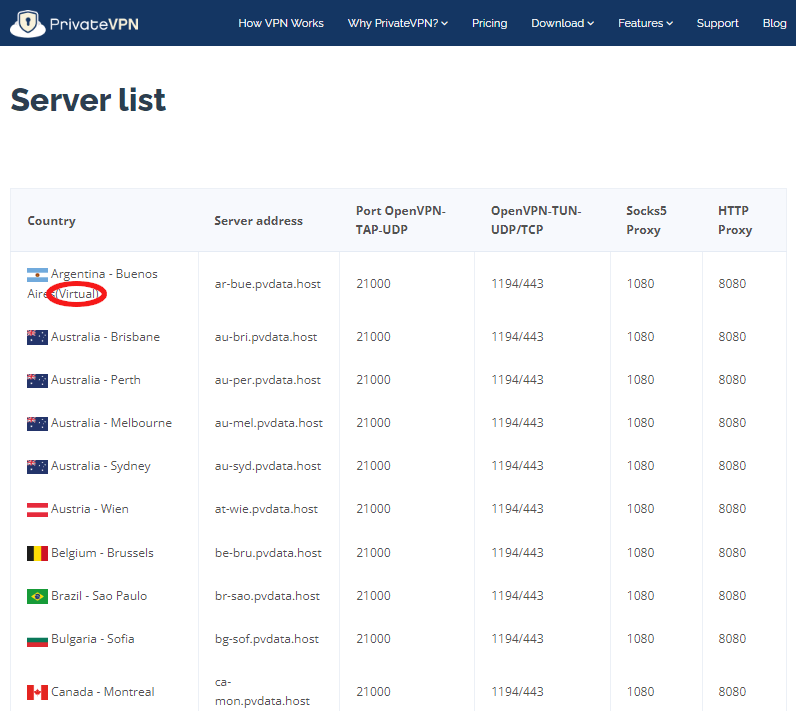Image resolution: width=796 pixels, height=711 pixels.
Task: Expand the Why PrivateVPN? menu
Action: pyautogui.click(x=397, y=23)
